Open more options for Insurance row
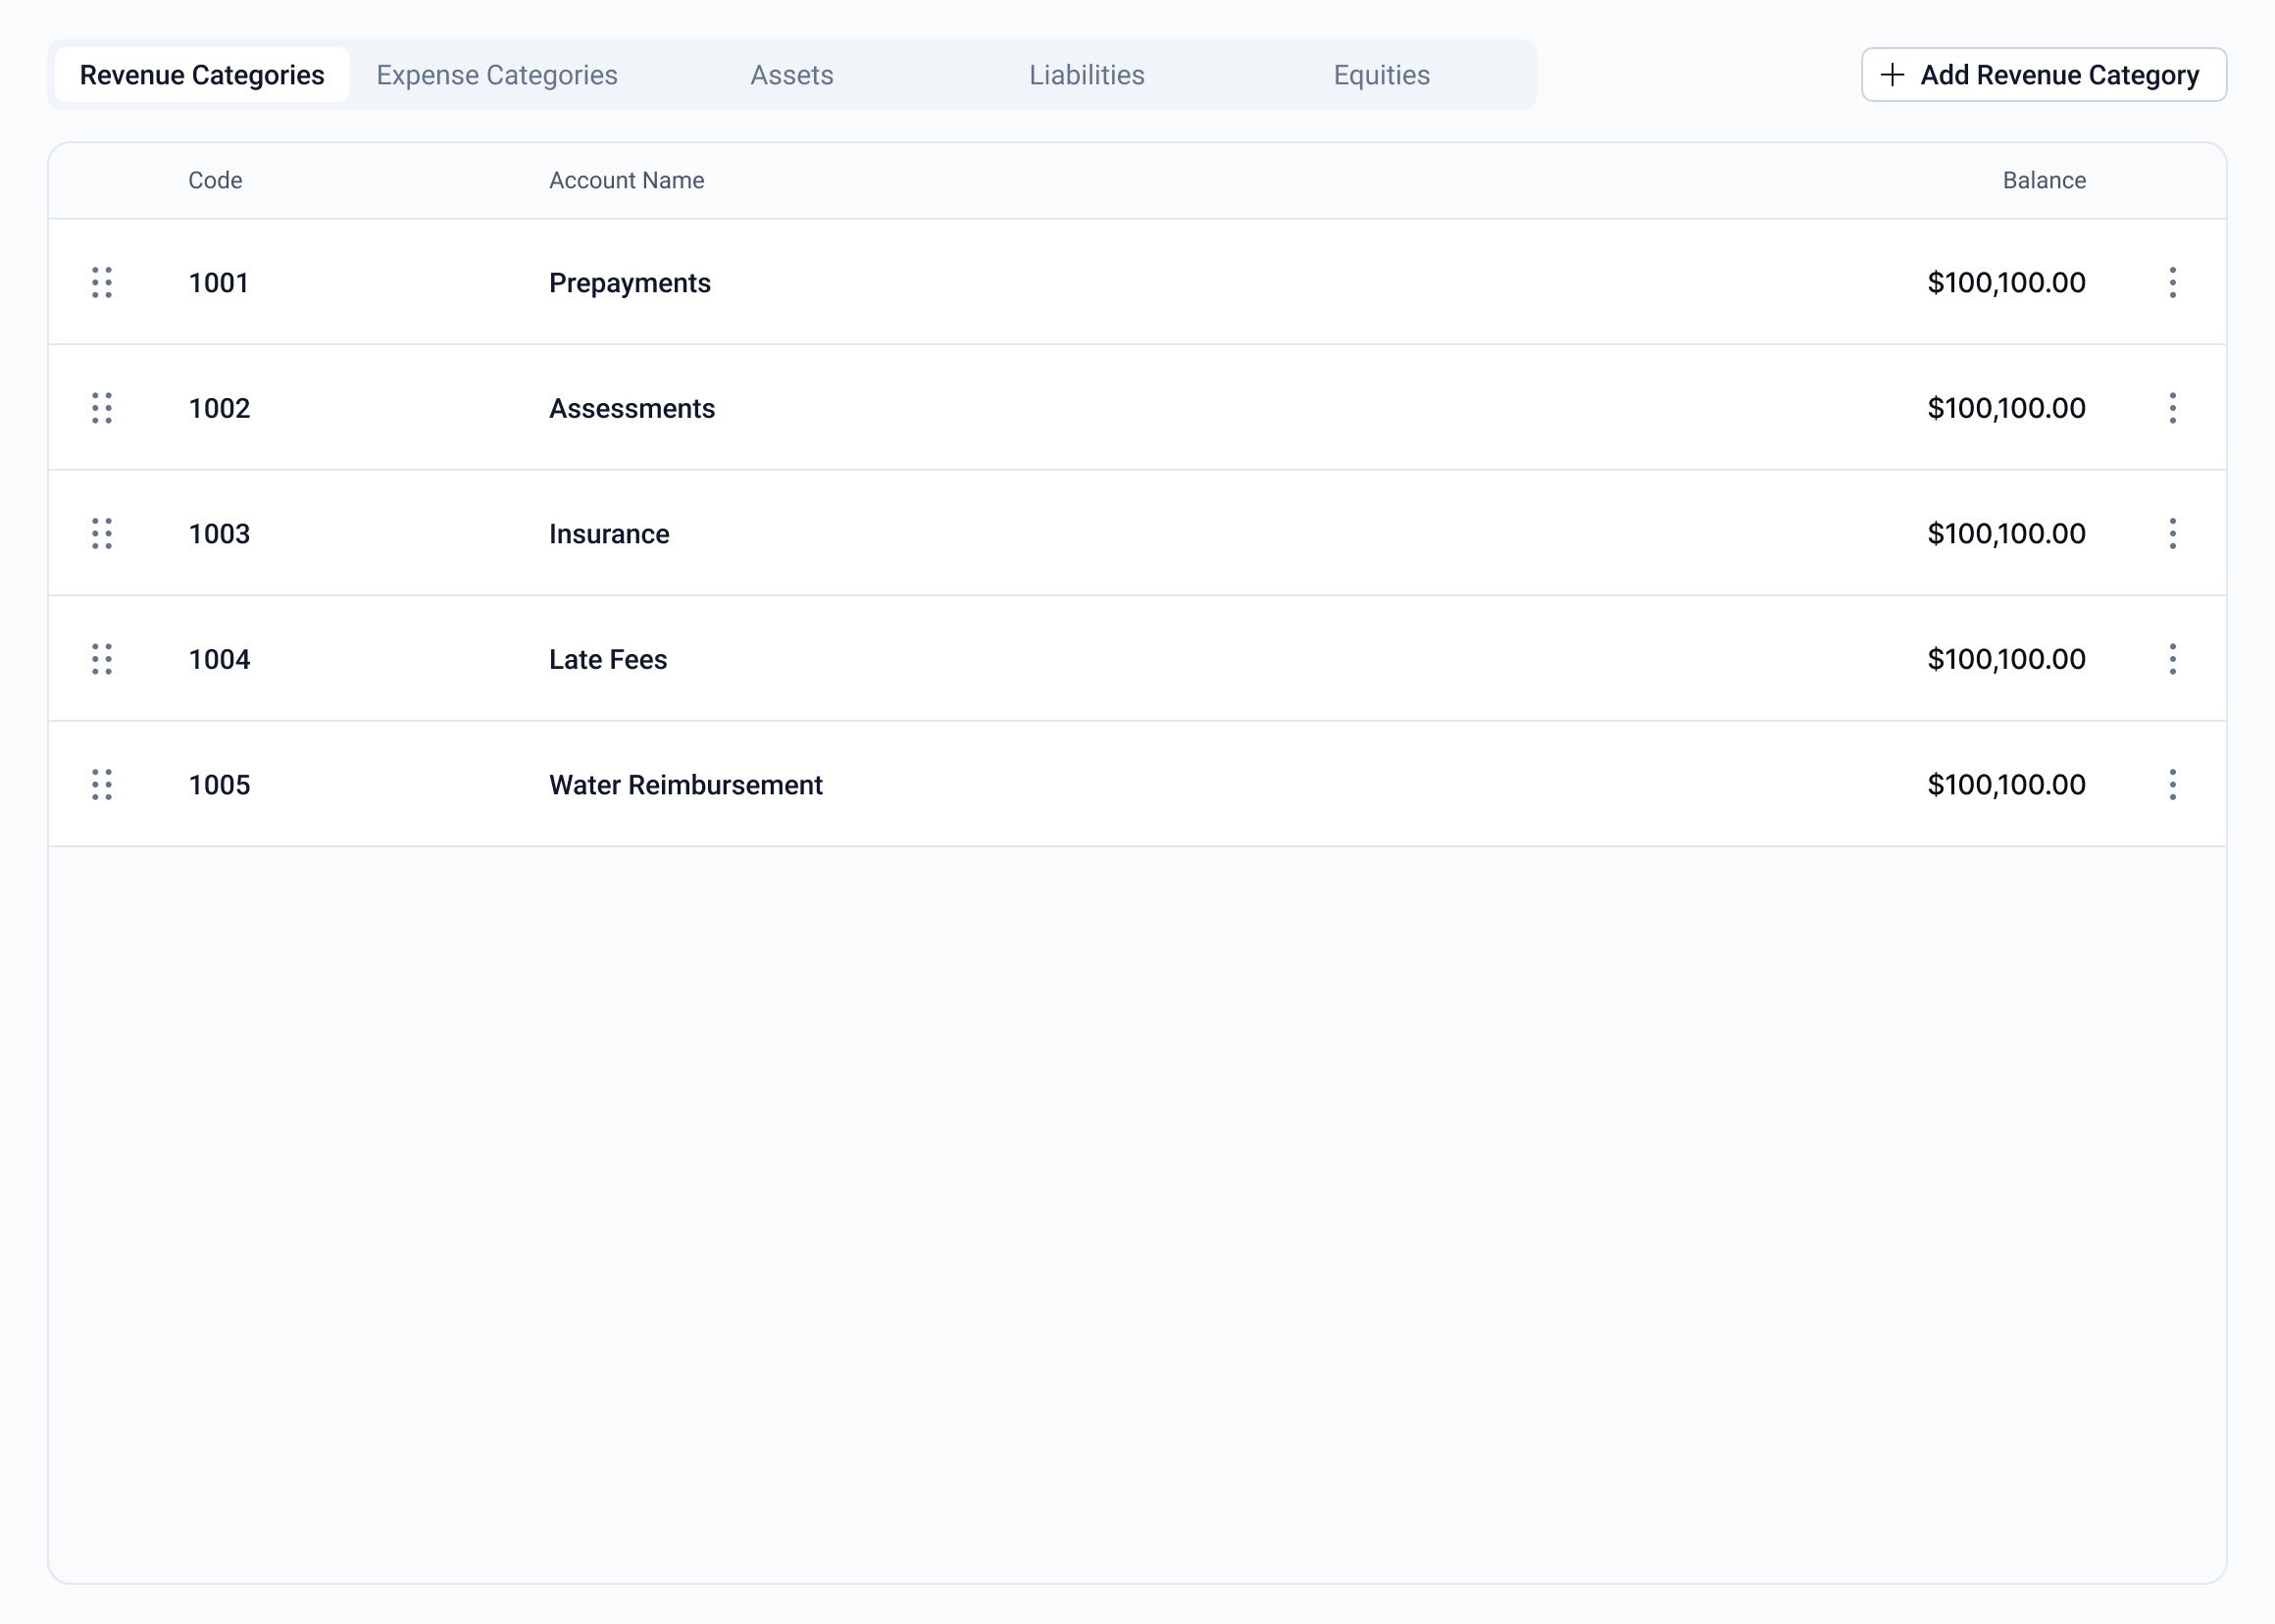The image size is (2275, 1624). click(2172, 533)
